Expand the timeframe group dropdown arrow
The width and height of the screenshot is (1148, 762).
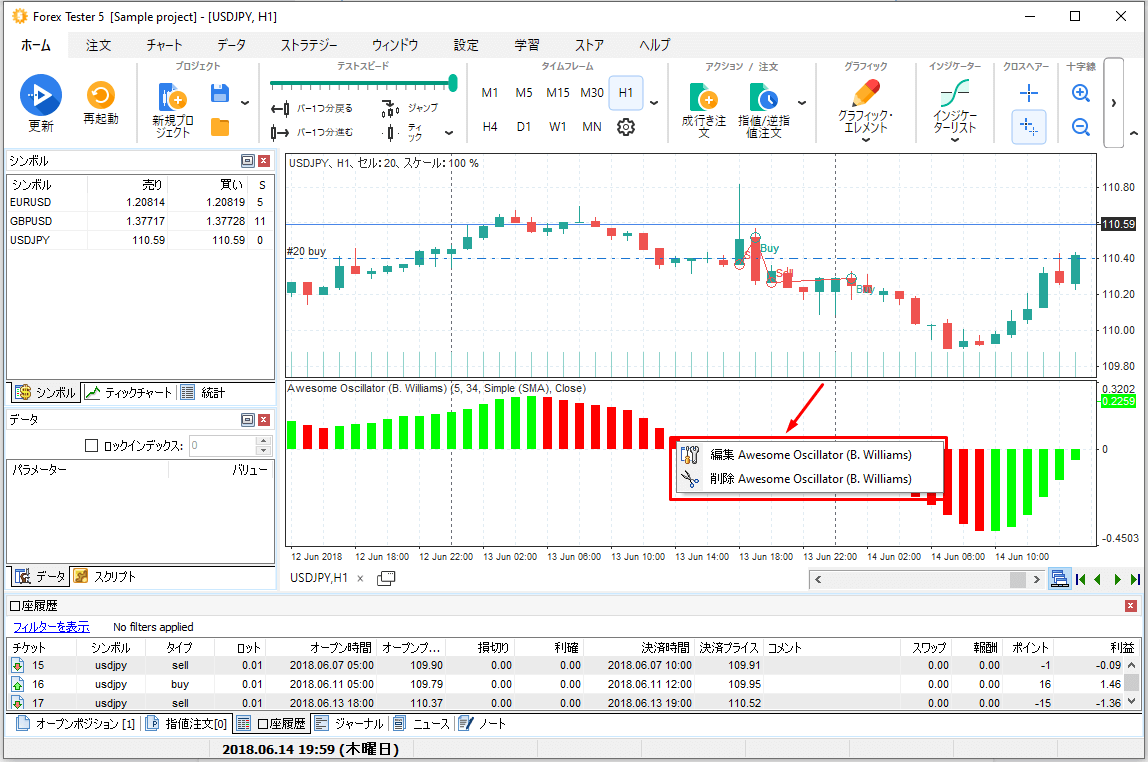click(x=654, y=102)
